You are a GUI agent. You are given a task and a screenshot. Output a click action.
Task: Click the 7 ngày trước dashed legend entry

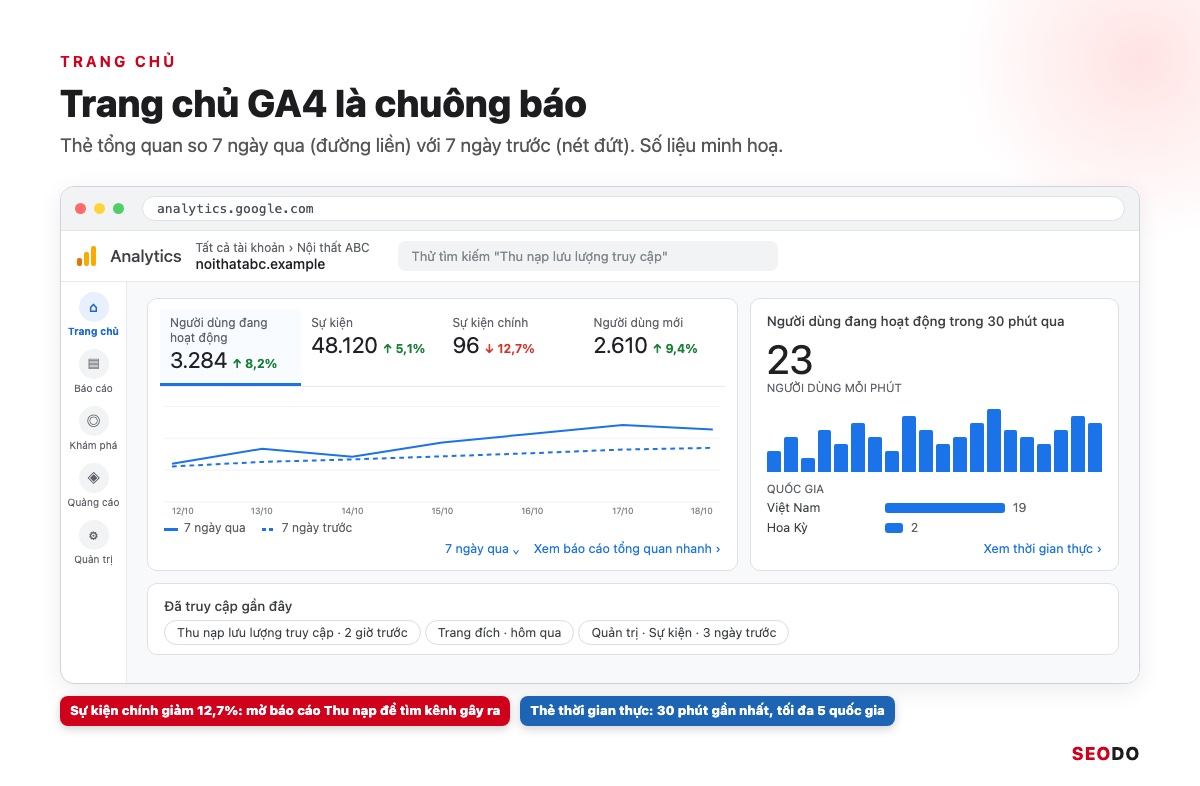(x=306, y=528)
